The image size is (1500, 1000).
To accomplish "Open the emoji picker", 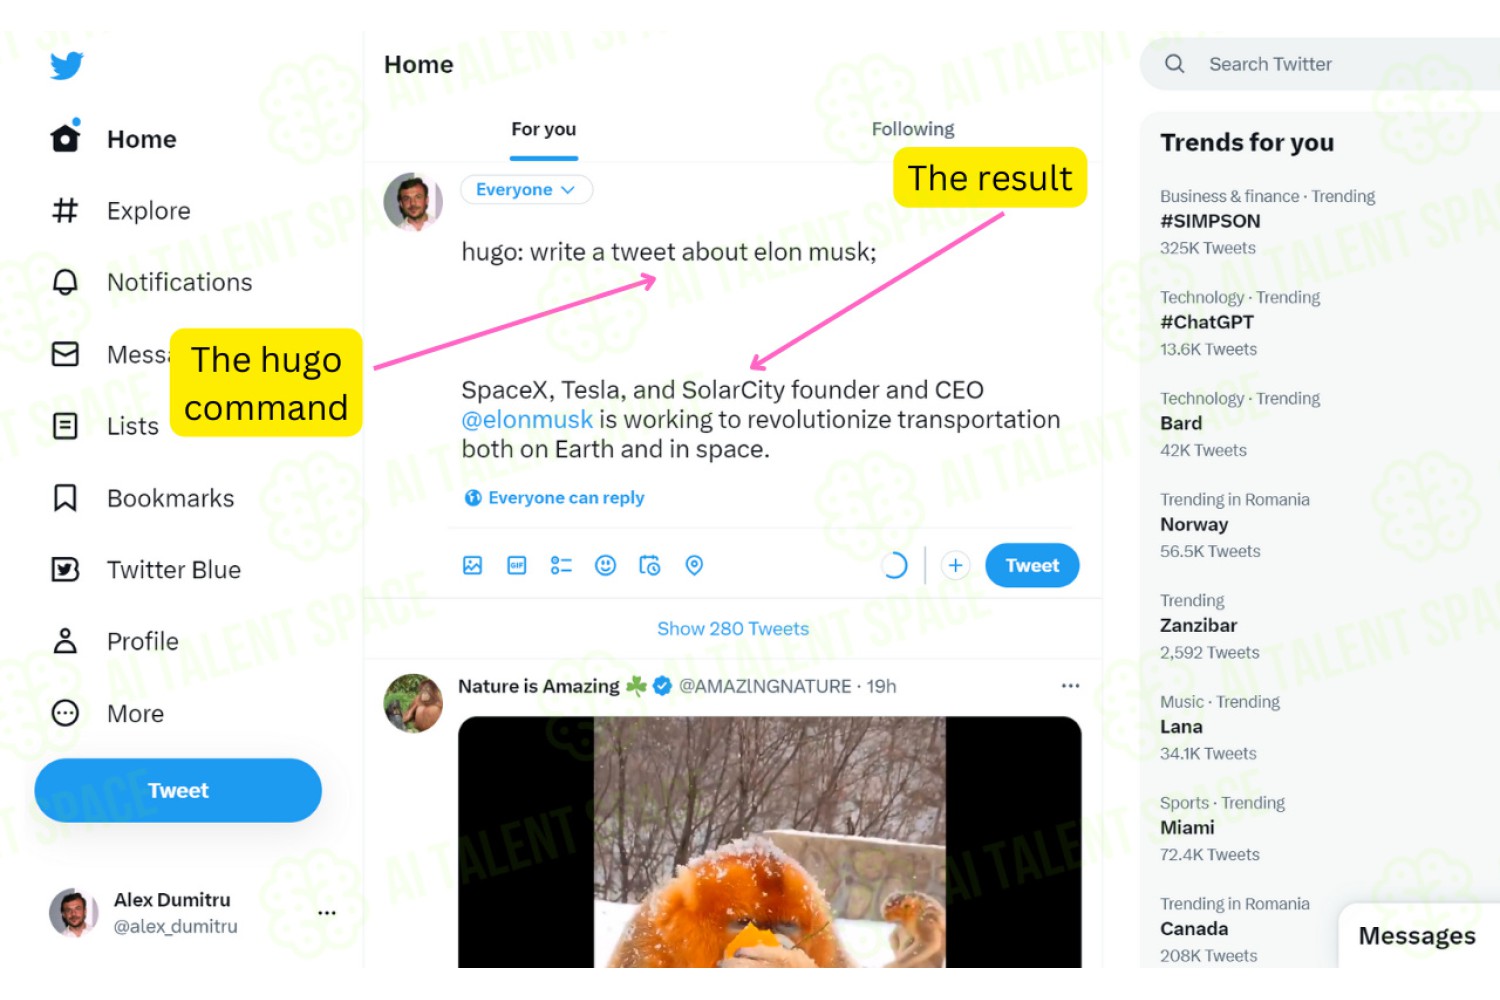I will [605, 565].
